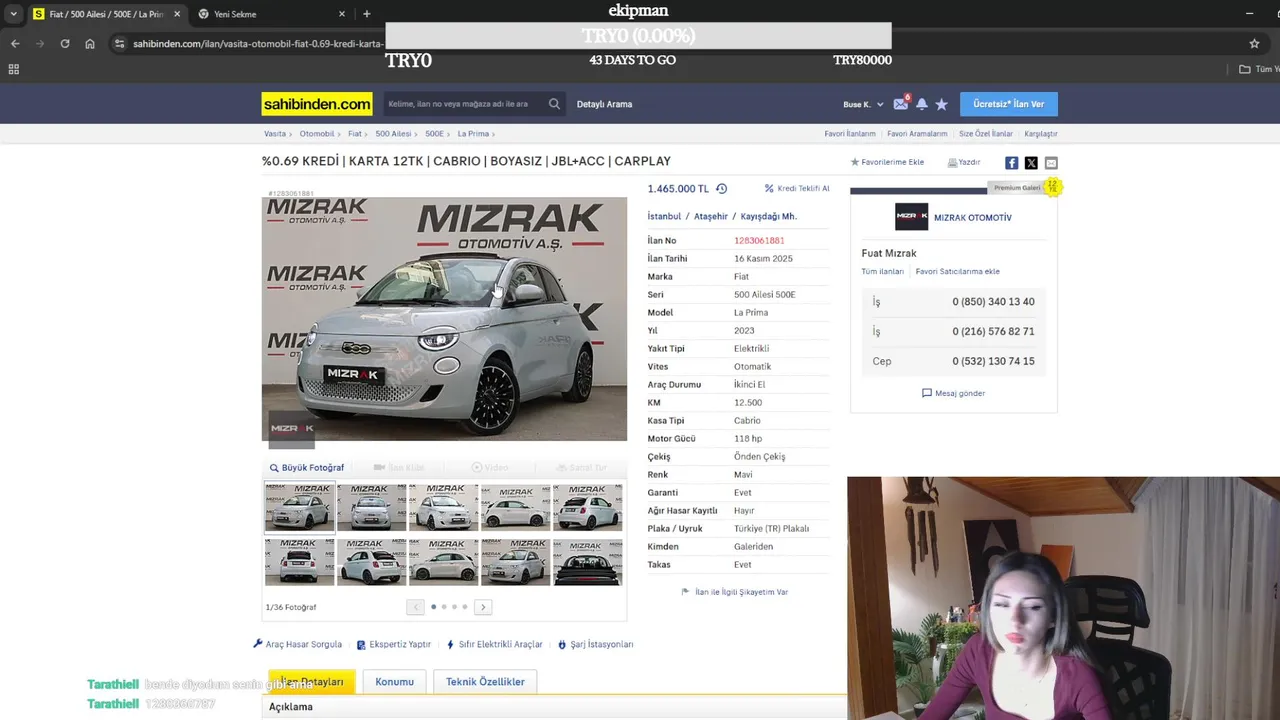Click the price history icon
1280x720 pixels.
721,189
